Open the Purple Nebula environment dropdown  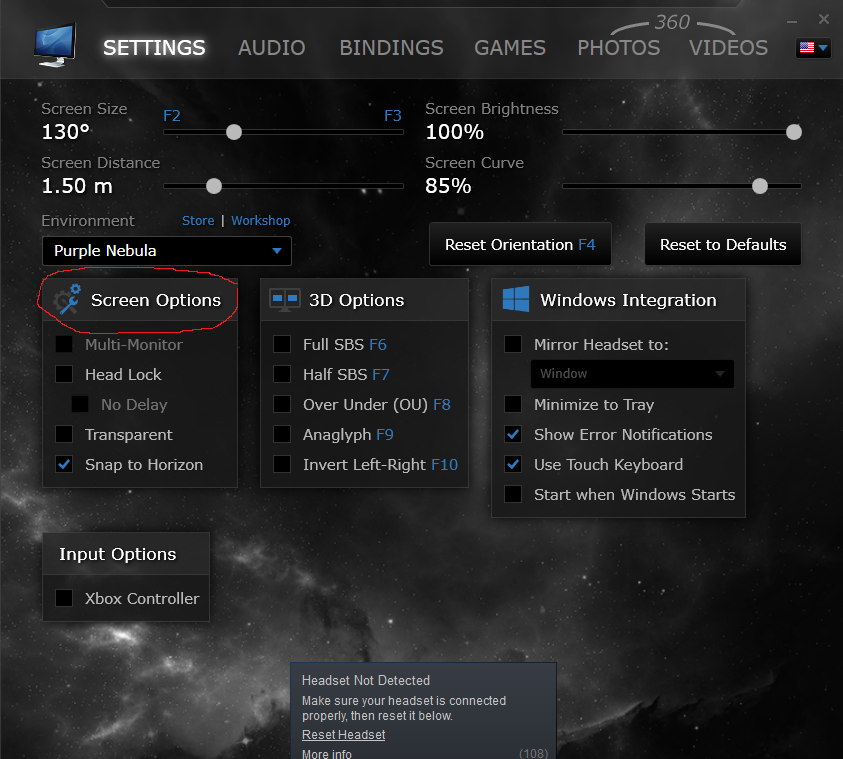coord(167,251)
